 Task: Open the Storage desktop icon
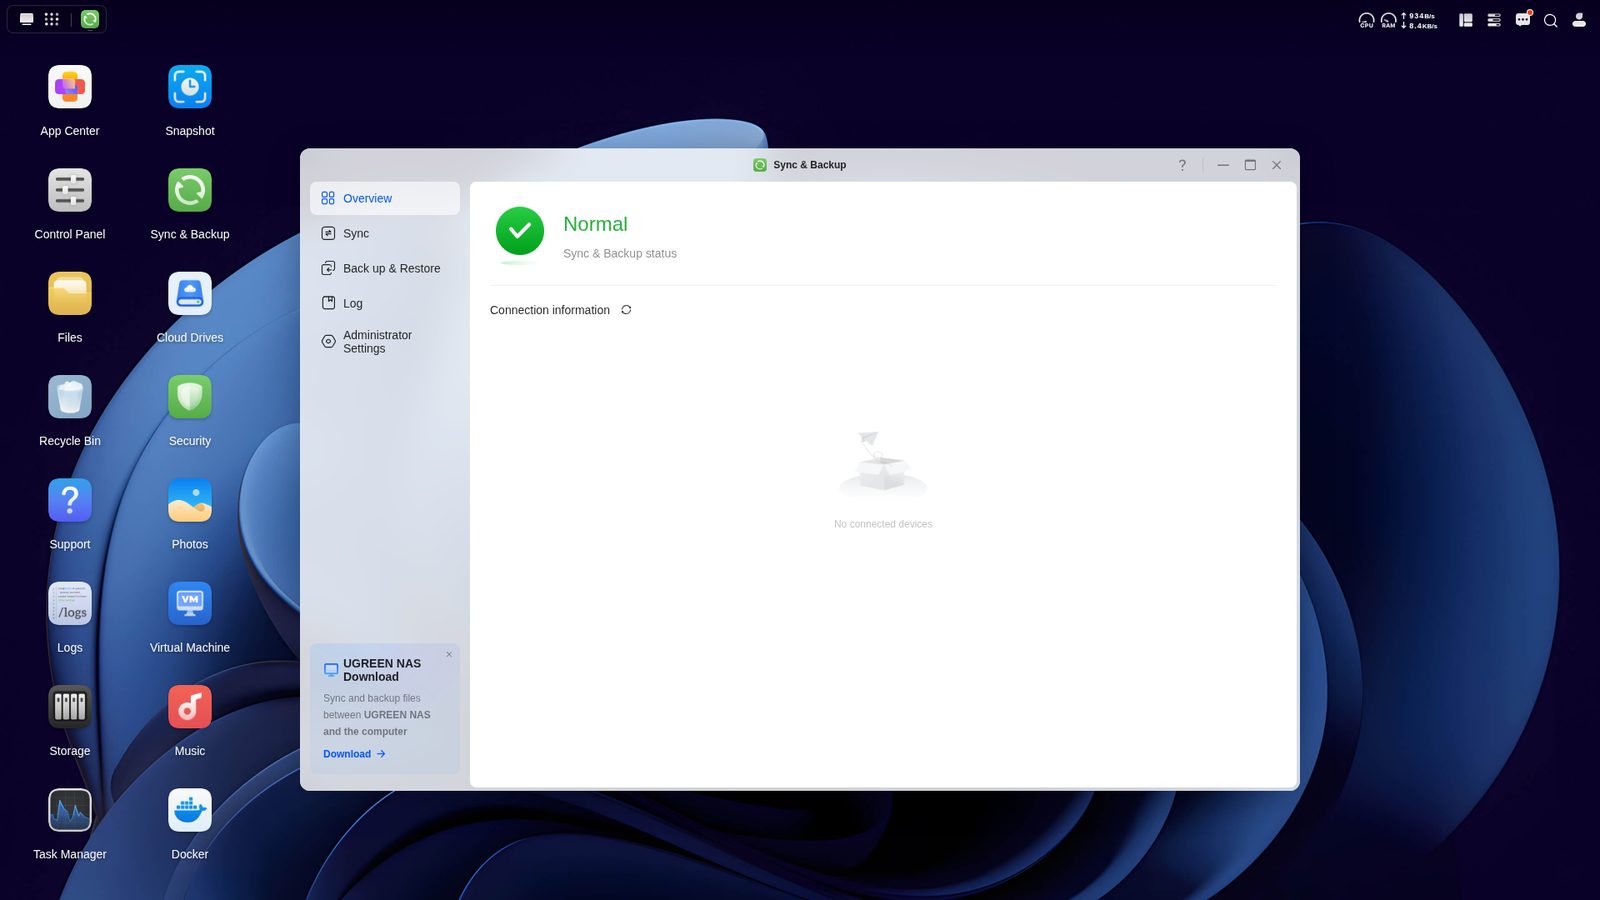[x=70, y=708]
